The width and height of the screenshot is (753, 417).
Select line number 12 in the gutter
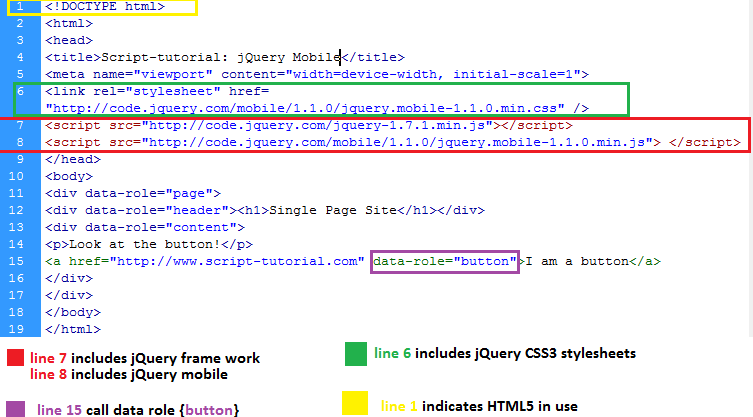pyautogui.click(x=16, y=210)
